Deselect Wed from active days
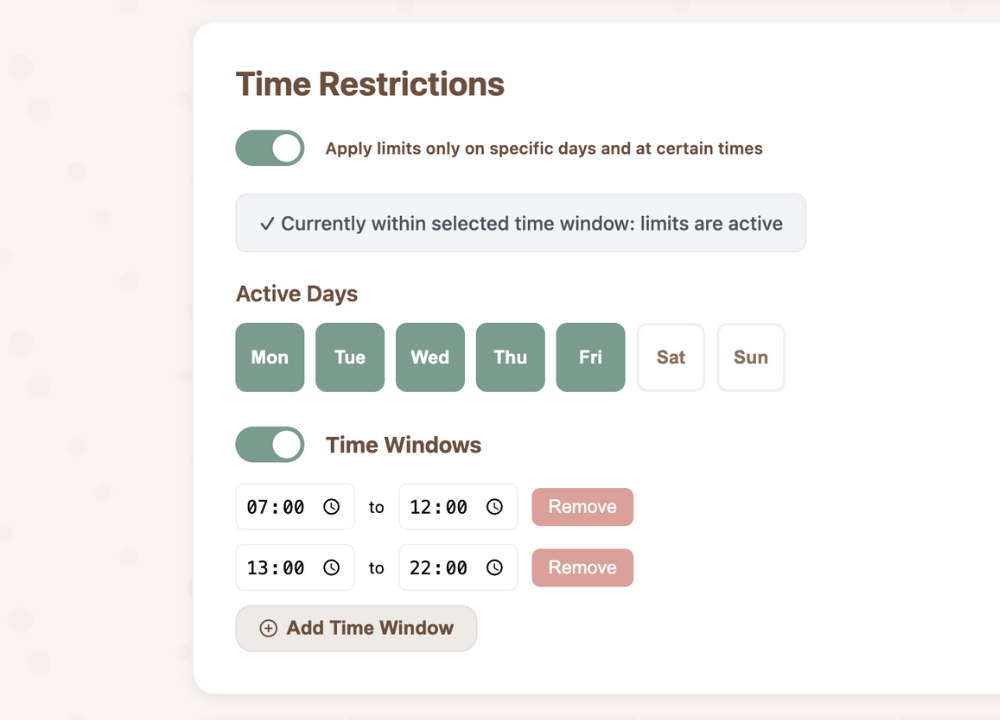 pyautogui.click(x=430, y=357)
